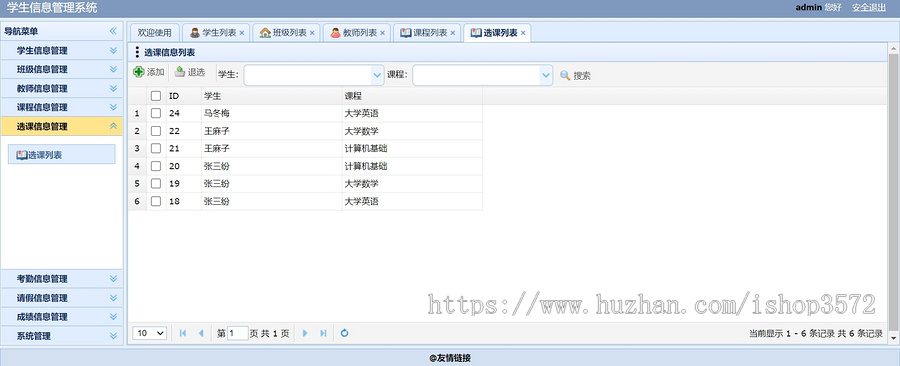Open the 学生 filter dropdown arrow
The width and height of the screenshot is (900, 366).
click(377, 75)
